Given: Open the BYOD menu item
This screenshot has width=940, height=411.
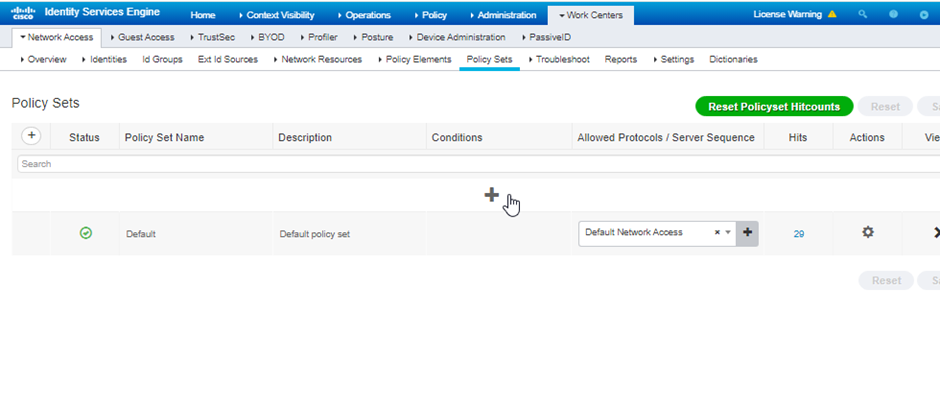Looking at the screenshot, I should pyautogui.click(x=267, y=37).
